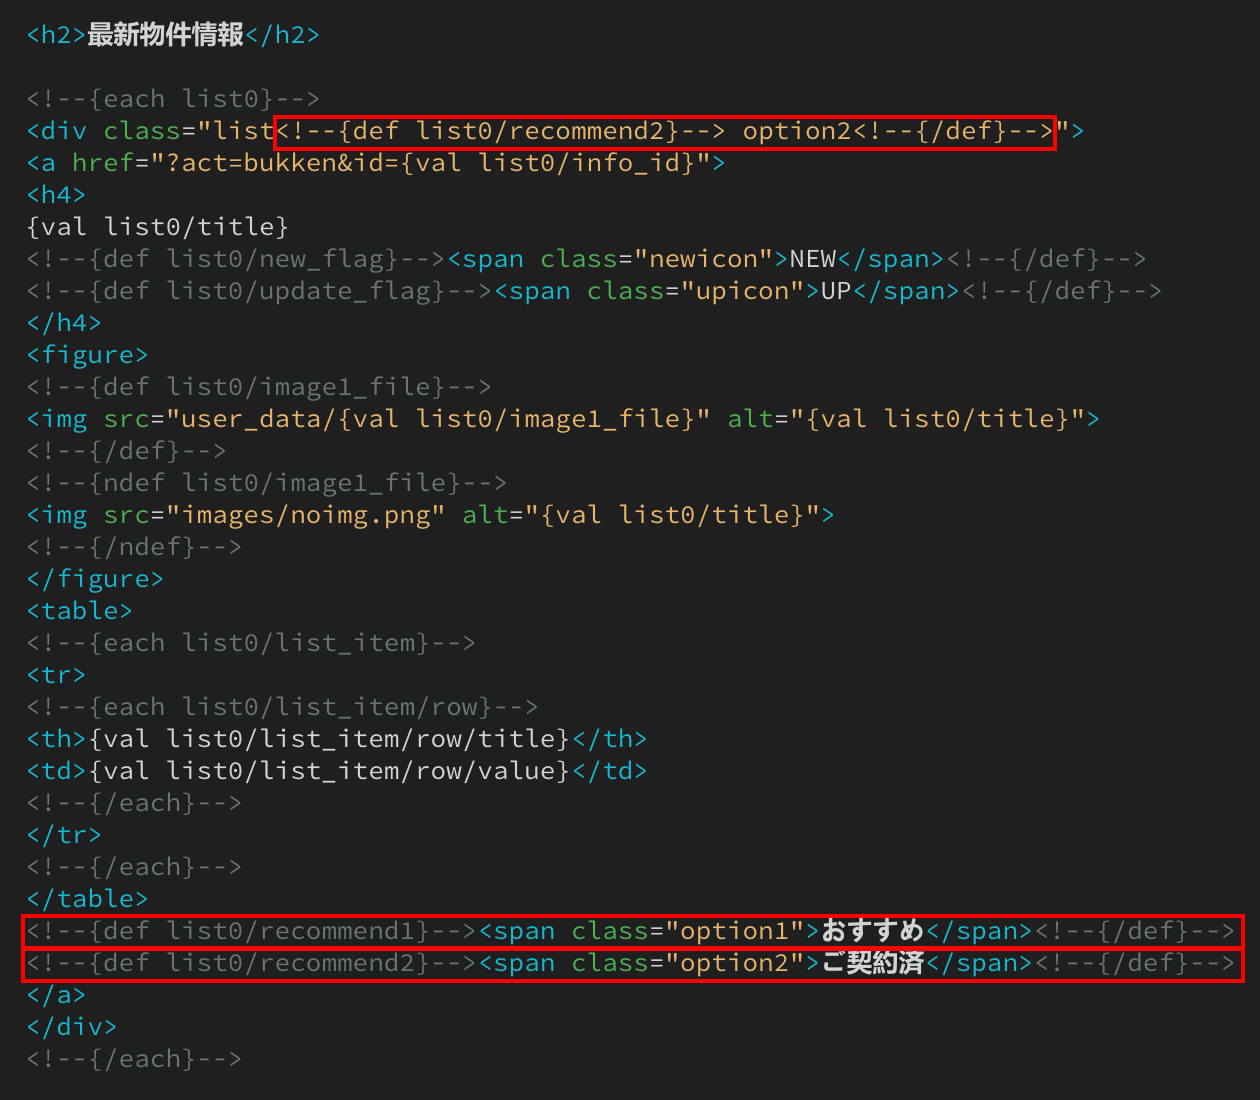This screenshot has height=1100, width=1260.
Task: Click the NEW text in the newicon span
Action: click(812, 259)
